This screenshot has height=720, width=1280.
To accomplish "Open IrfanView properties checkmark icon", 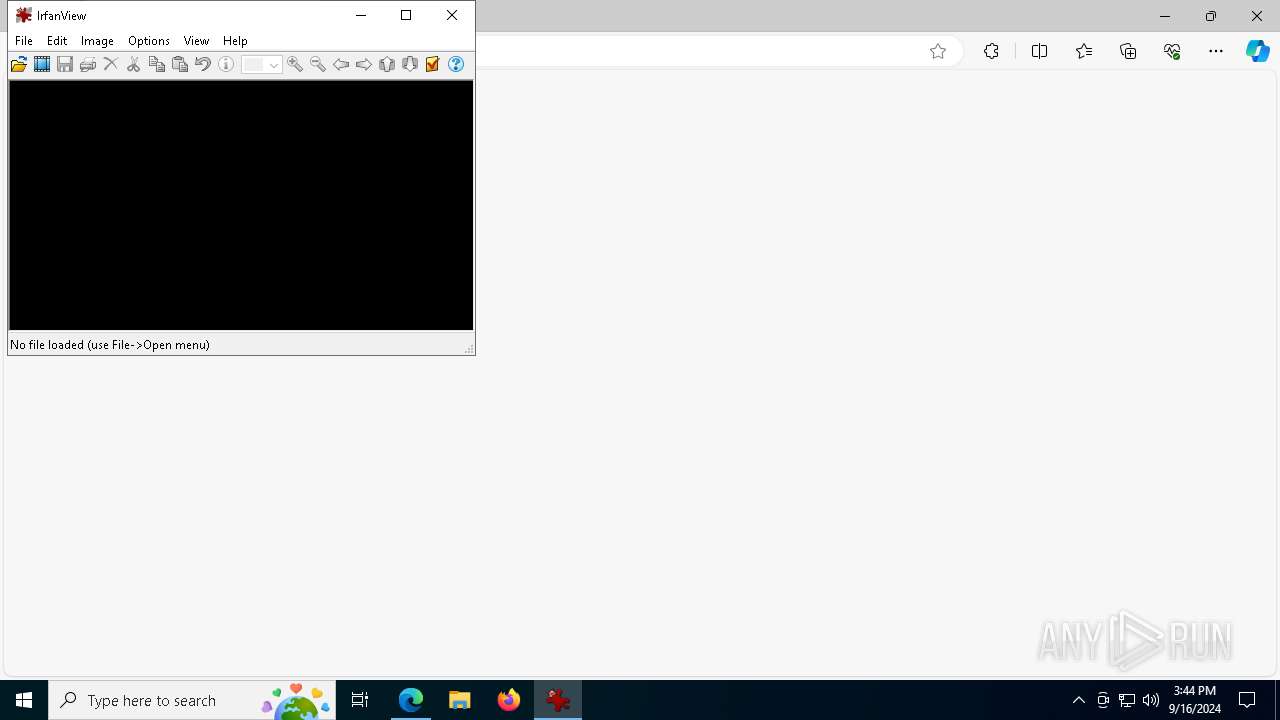I will point(433,64).
